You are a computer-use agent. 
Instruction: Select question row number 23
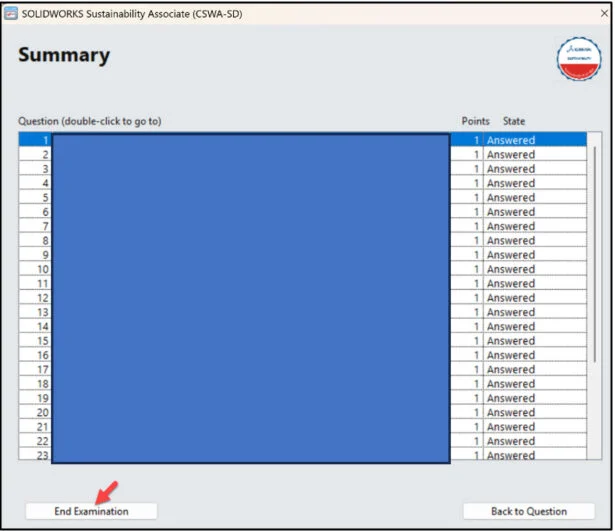click(x=302, y=455)
